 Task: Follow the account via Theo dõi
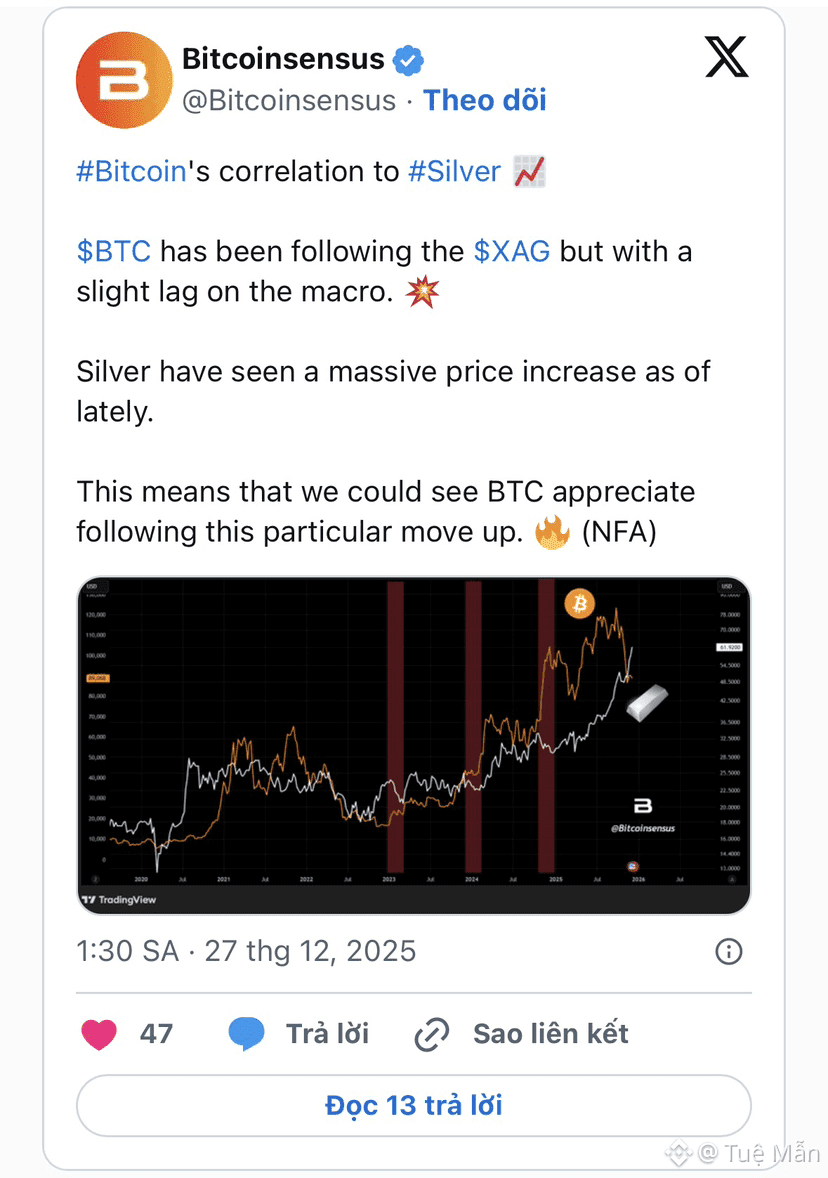pos(485,101)
